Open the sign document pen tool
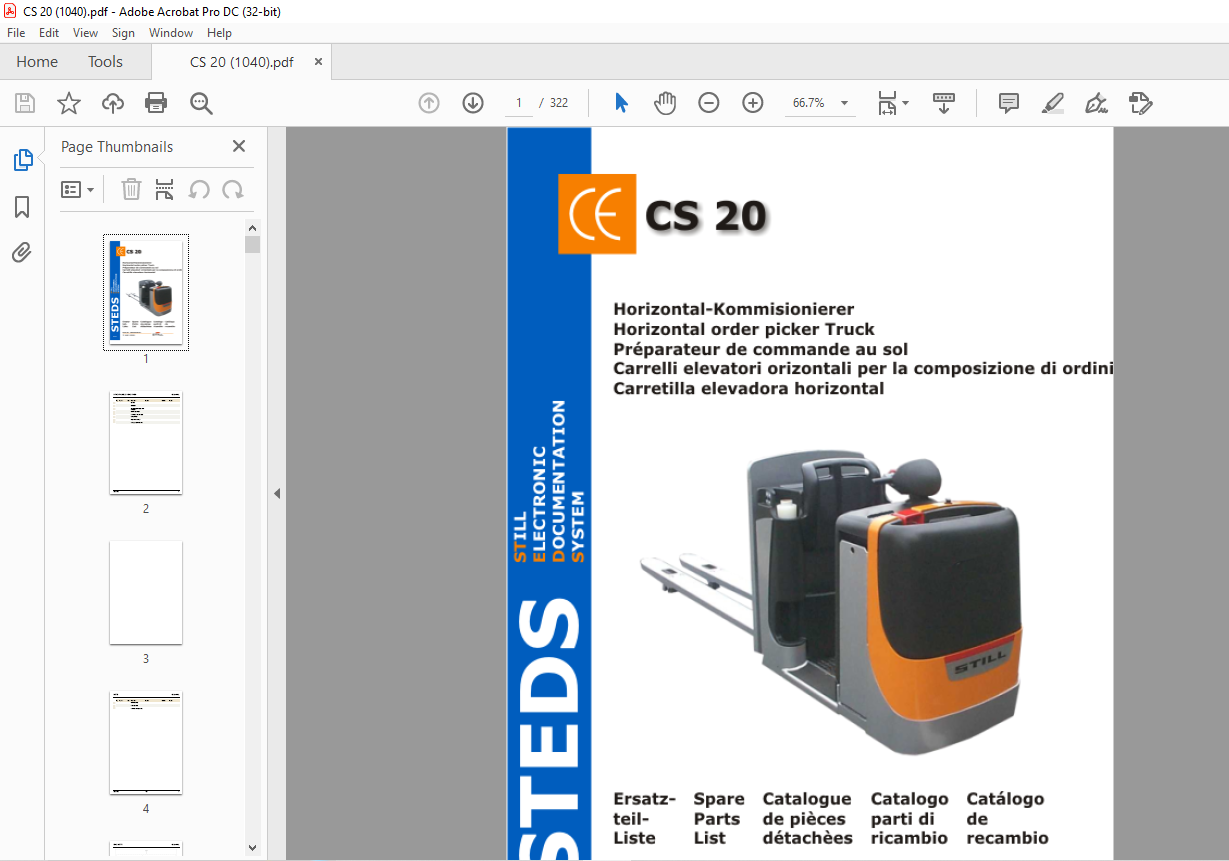Screen dimensions: 1229x861 pos(1097,103)
